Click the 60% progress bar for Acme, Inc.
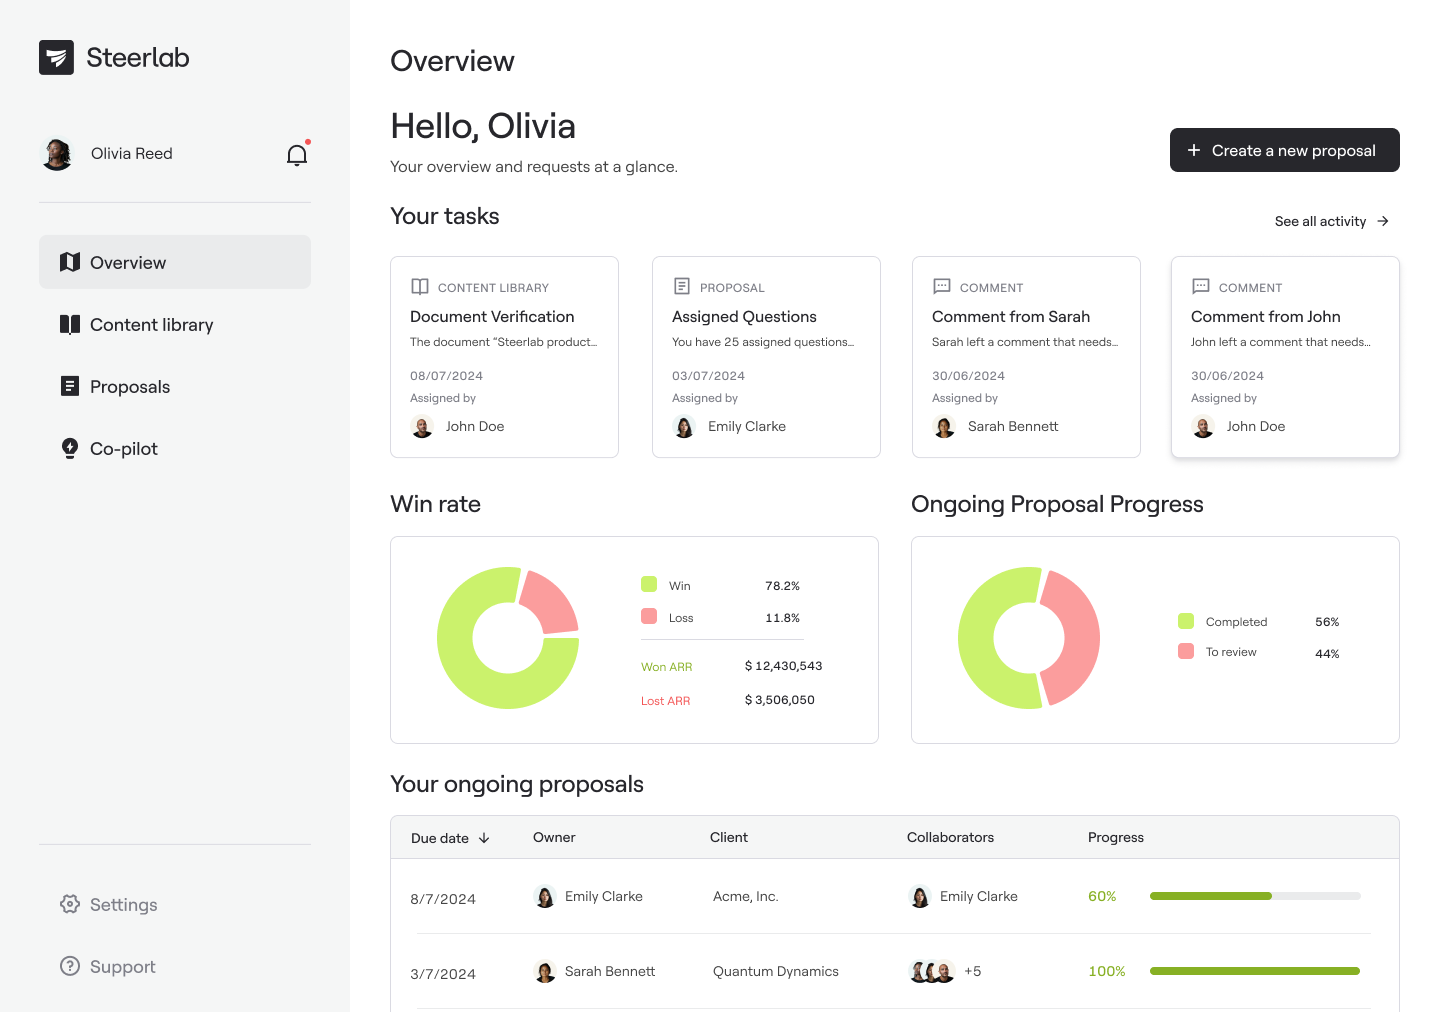Image resolution: width=1440 pixels, height=1012 pixels. (1255, 896)
